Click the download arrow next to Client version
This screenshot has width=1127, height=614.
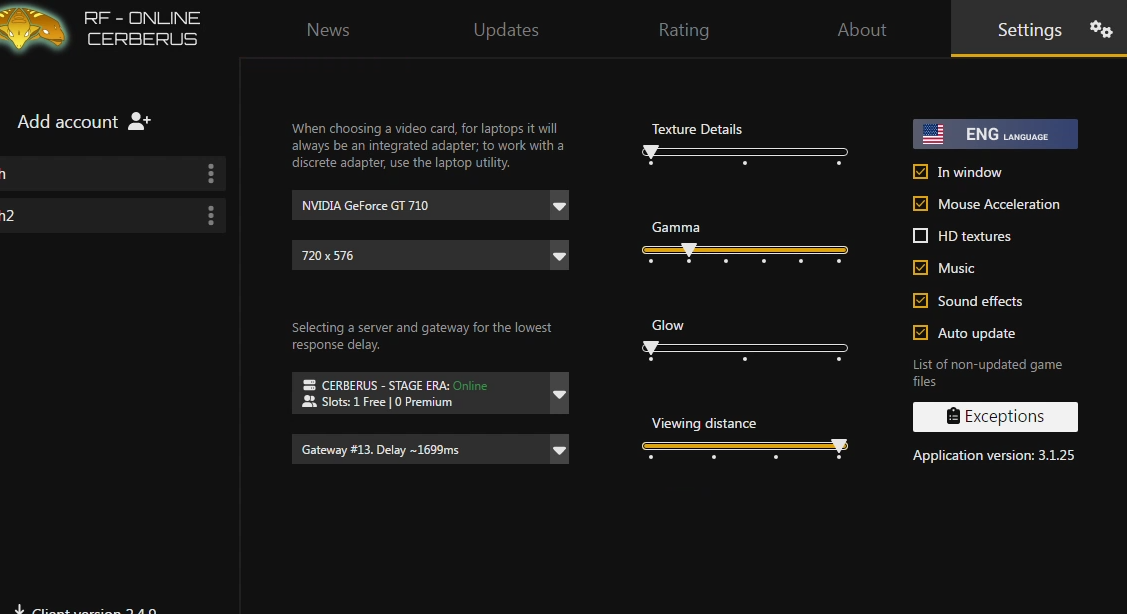pos(19,609)
